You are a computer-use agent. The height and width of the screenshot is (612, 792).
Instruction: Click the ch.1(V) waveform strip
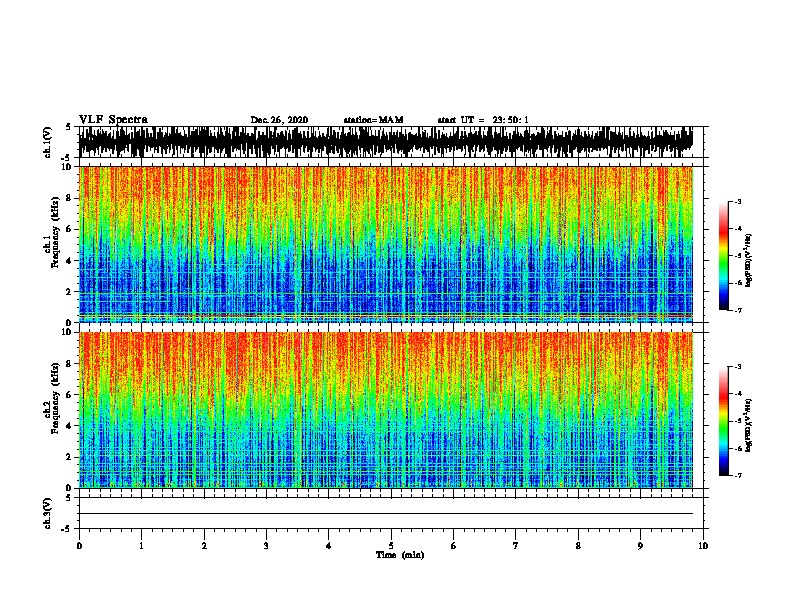(386, 142)
